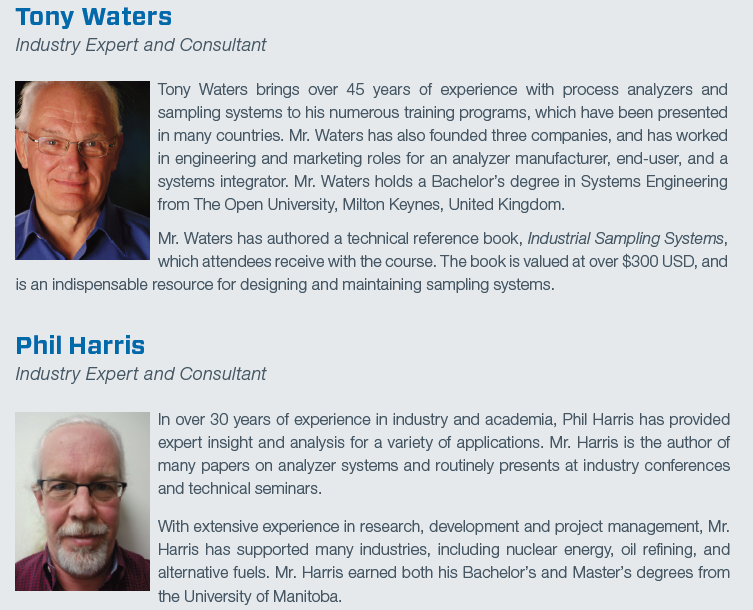
Task: Click the University of Manitoba text
Action: point(261,597)
